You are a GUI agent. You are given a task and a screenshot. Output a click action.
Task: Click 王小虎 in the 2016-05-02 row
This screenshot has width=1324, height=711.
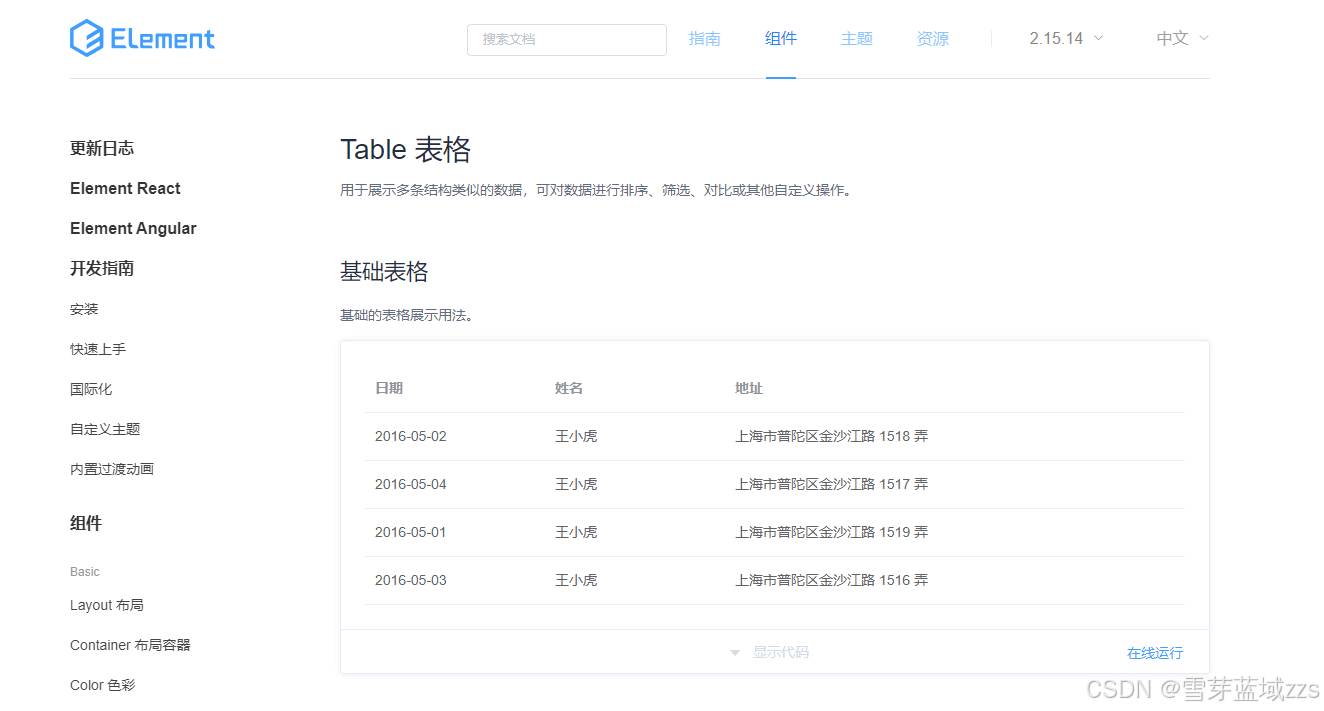576,436
